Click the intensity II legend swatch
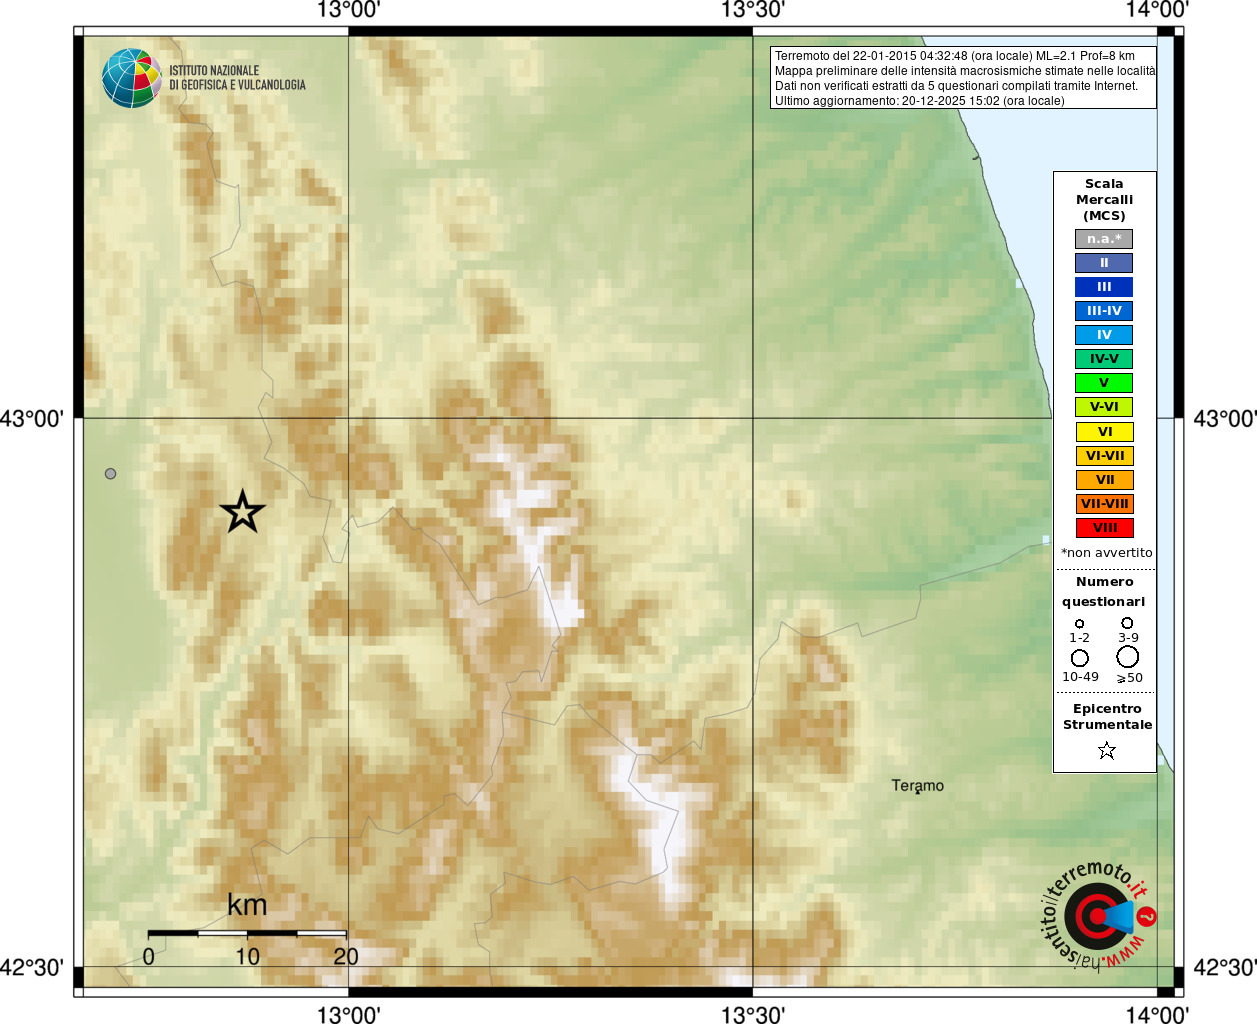Screen dimensions: 1257x1024 [1104, 263]
